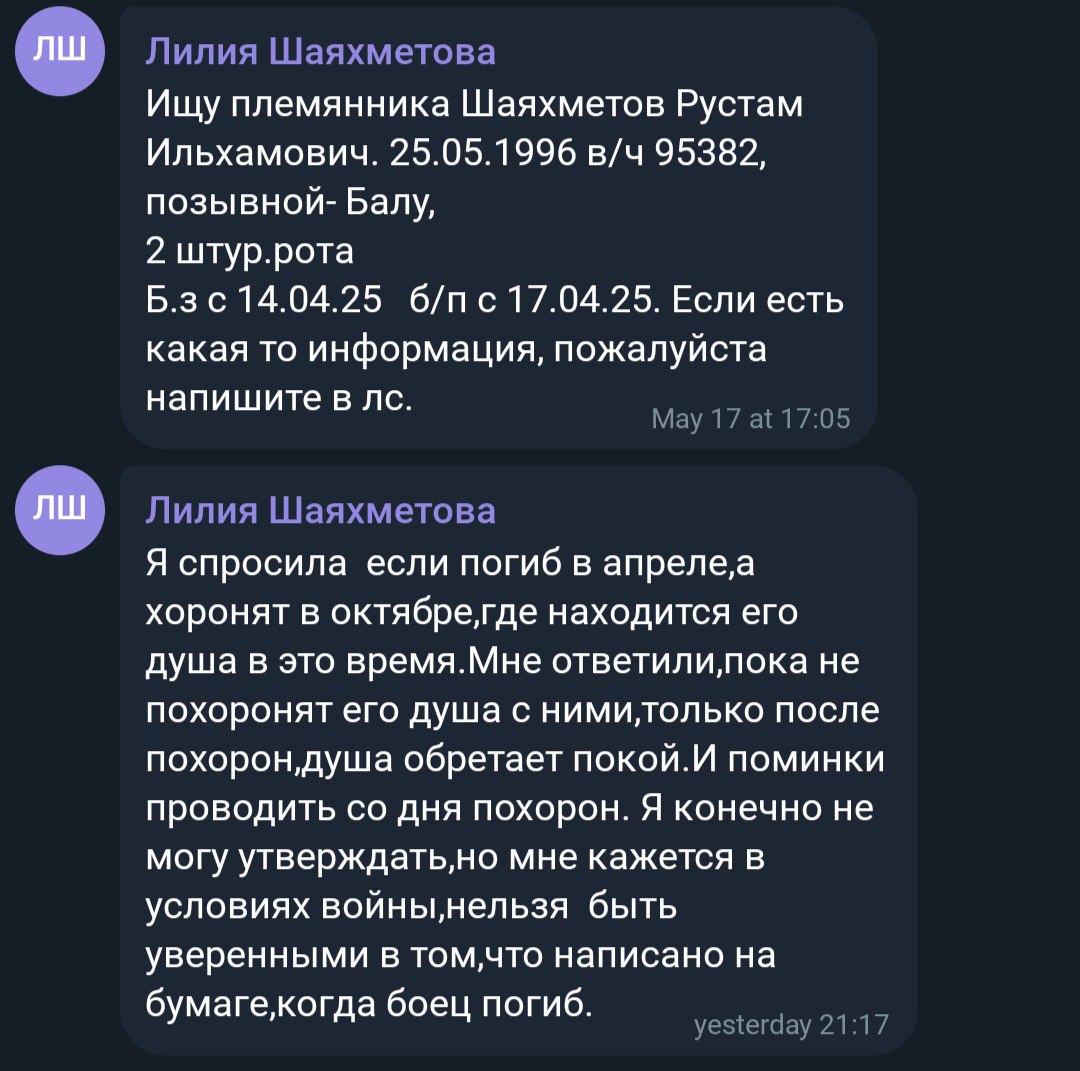Screen dimensions: 1080x1071
Task: Click the '2 штур.рота' line
Action: coord(250,250)
